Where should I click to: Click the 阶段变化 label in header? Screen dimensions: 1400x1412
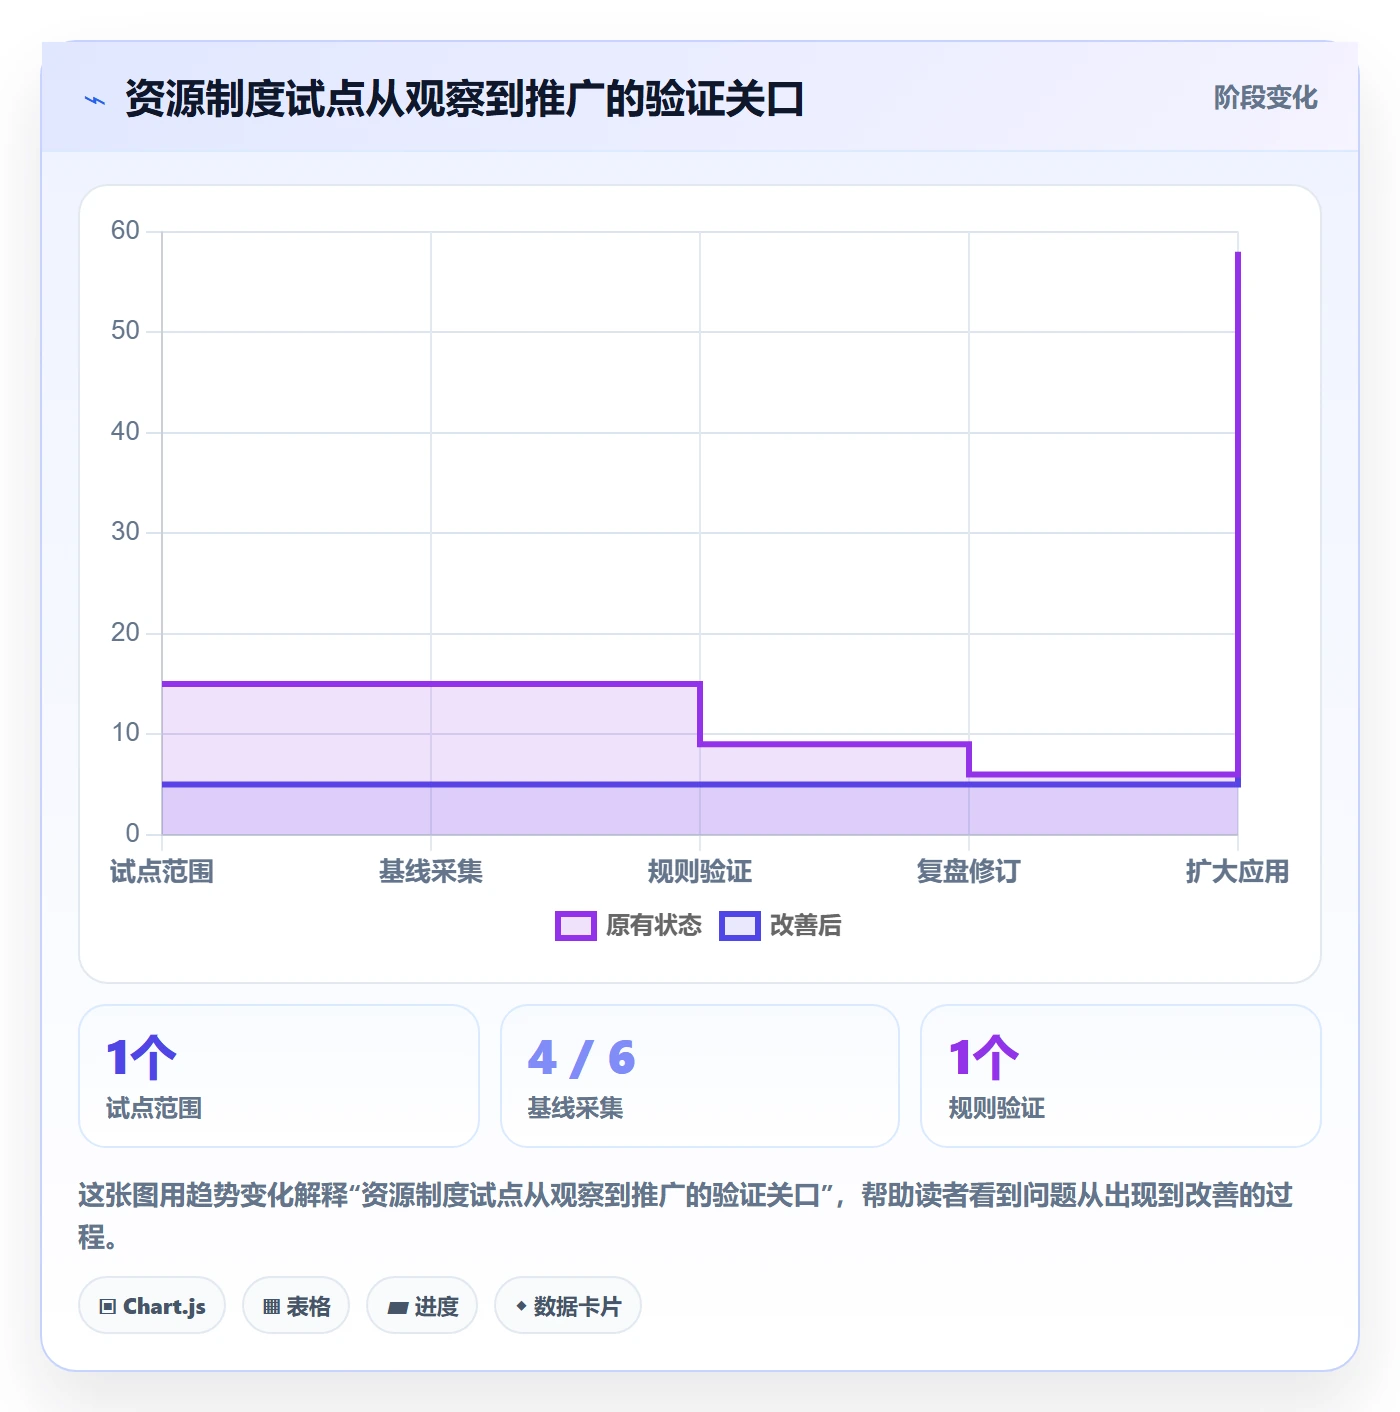pos(1265,98)
